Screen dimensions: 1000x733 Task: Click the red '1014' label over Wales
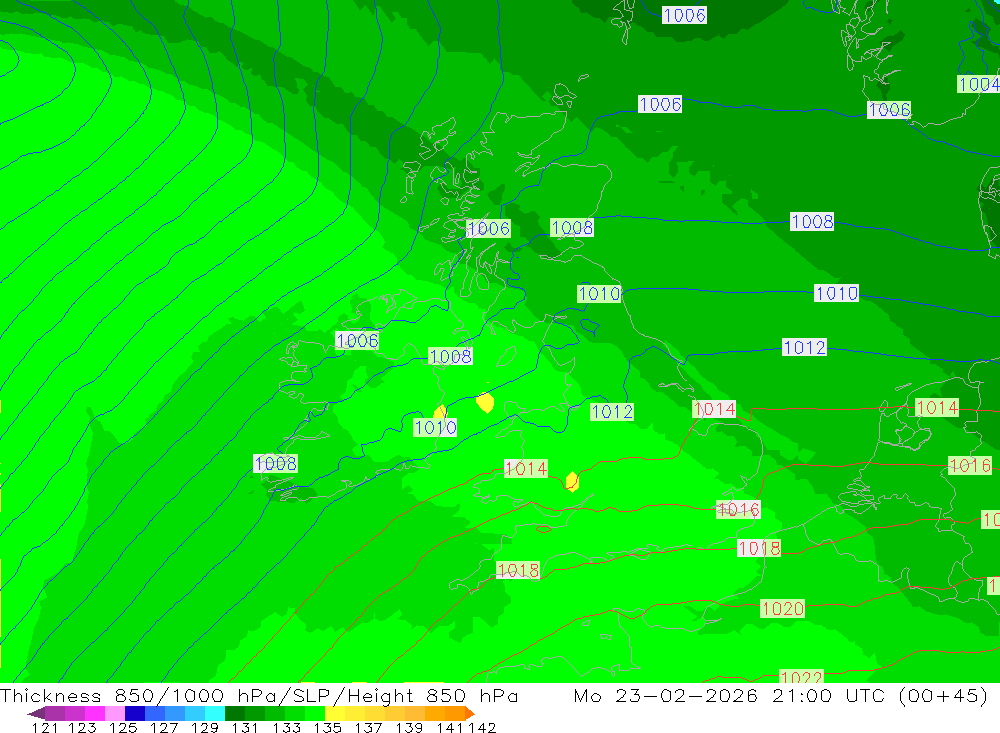pos(526,469)
